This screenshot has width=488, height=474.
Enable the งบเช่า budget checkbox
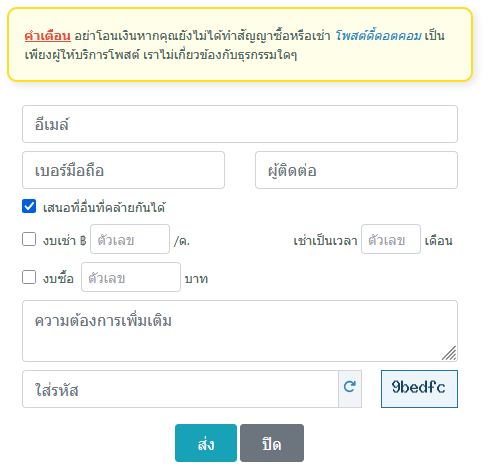tap(29, 239)
